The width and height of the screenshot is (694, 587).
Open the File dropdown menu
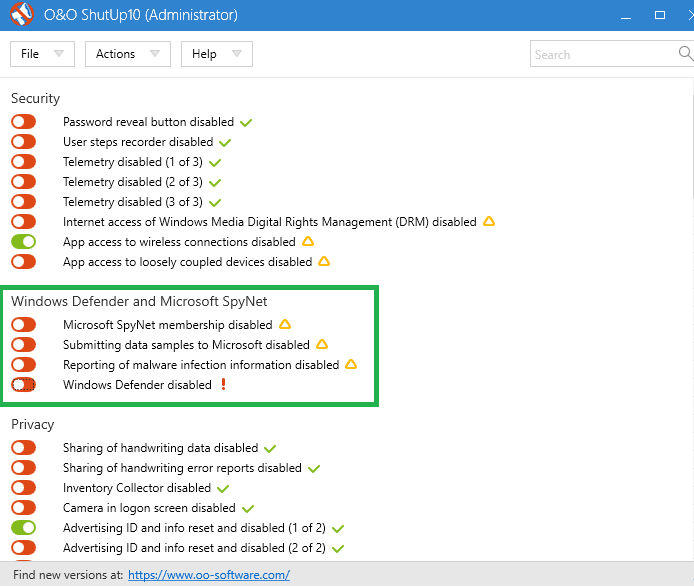click(x=42, y=54)
